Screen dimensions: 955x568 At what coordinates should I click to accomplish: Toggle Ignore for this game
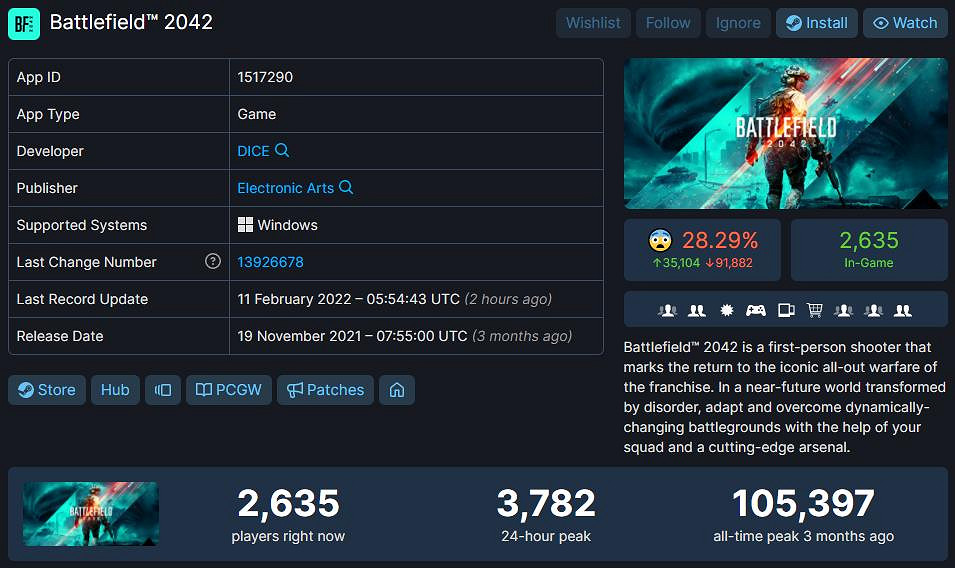(x=738, y=23)
